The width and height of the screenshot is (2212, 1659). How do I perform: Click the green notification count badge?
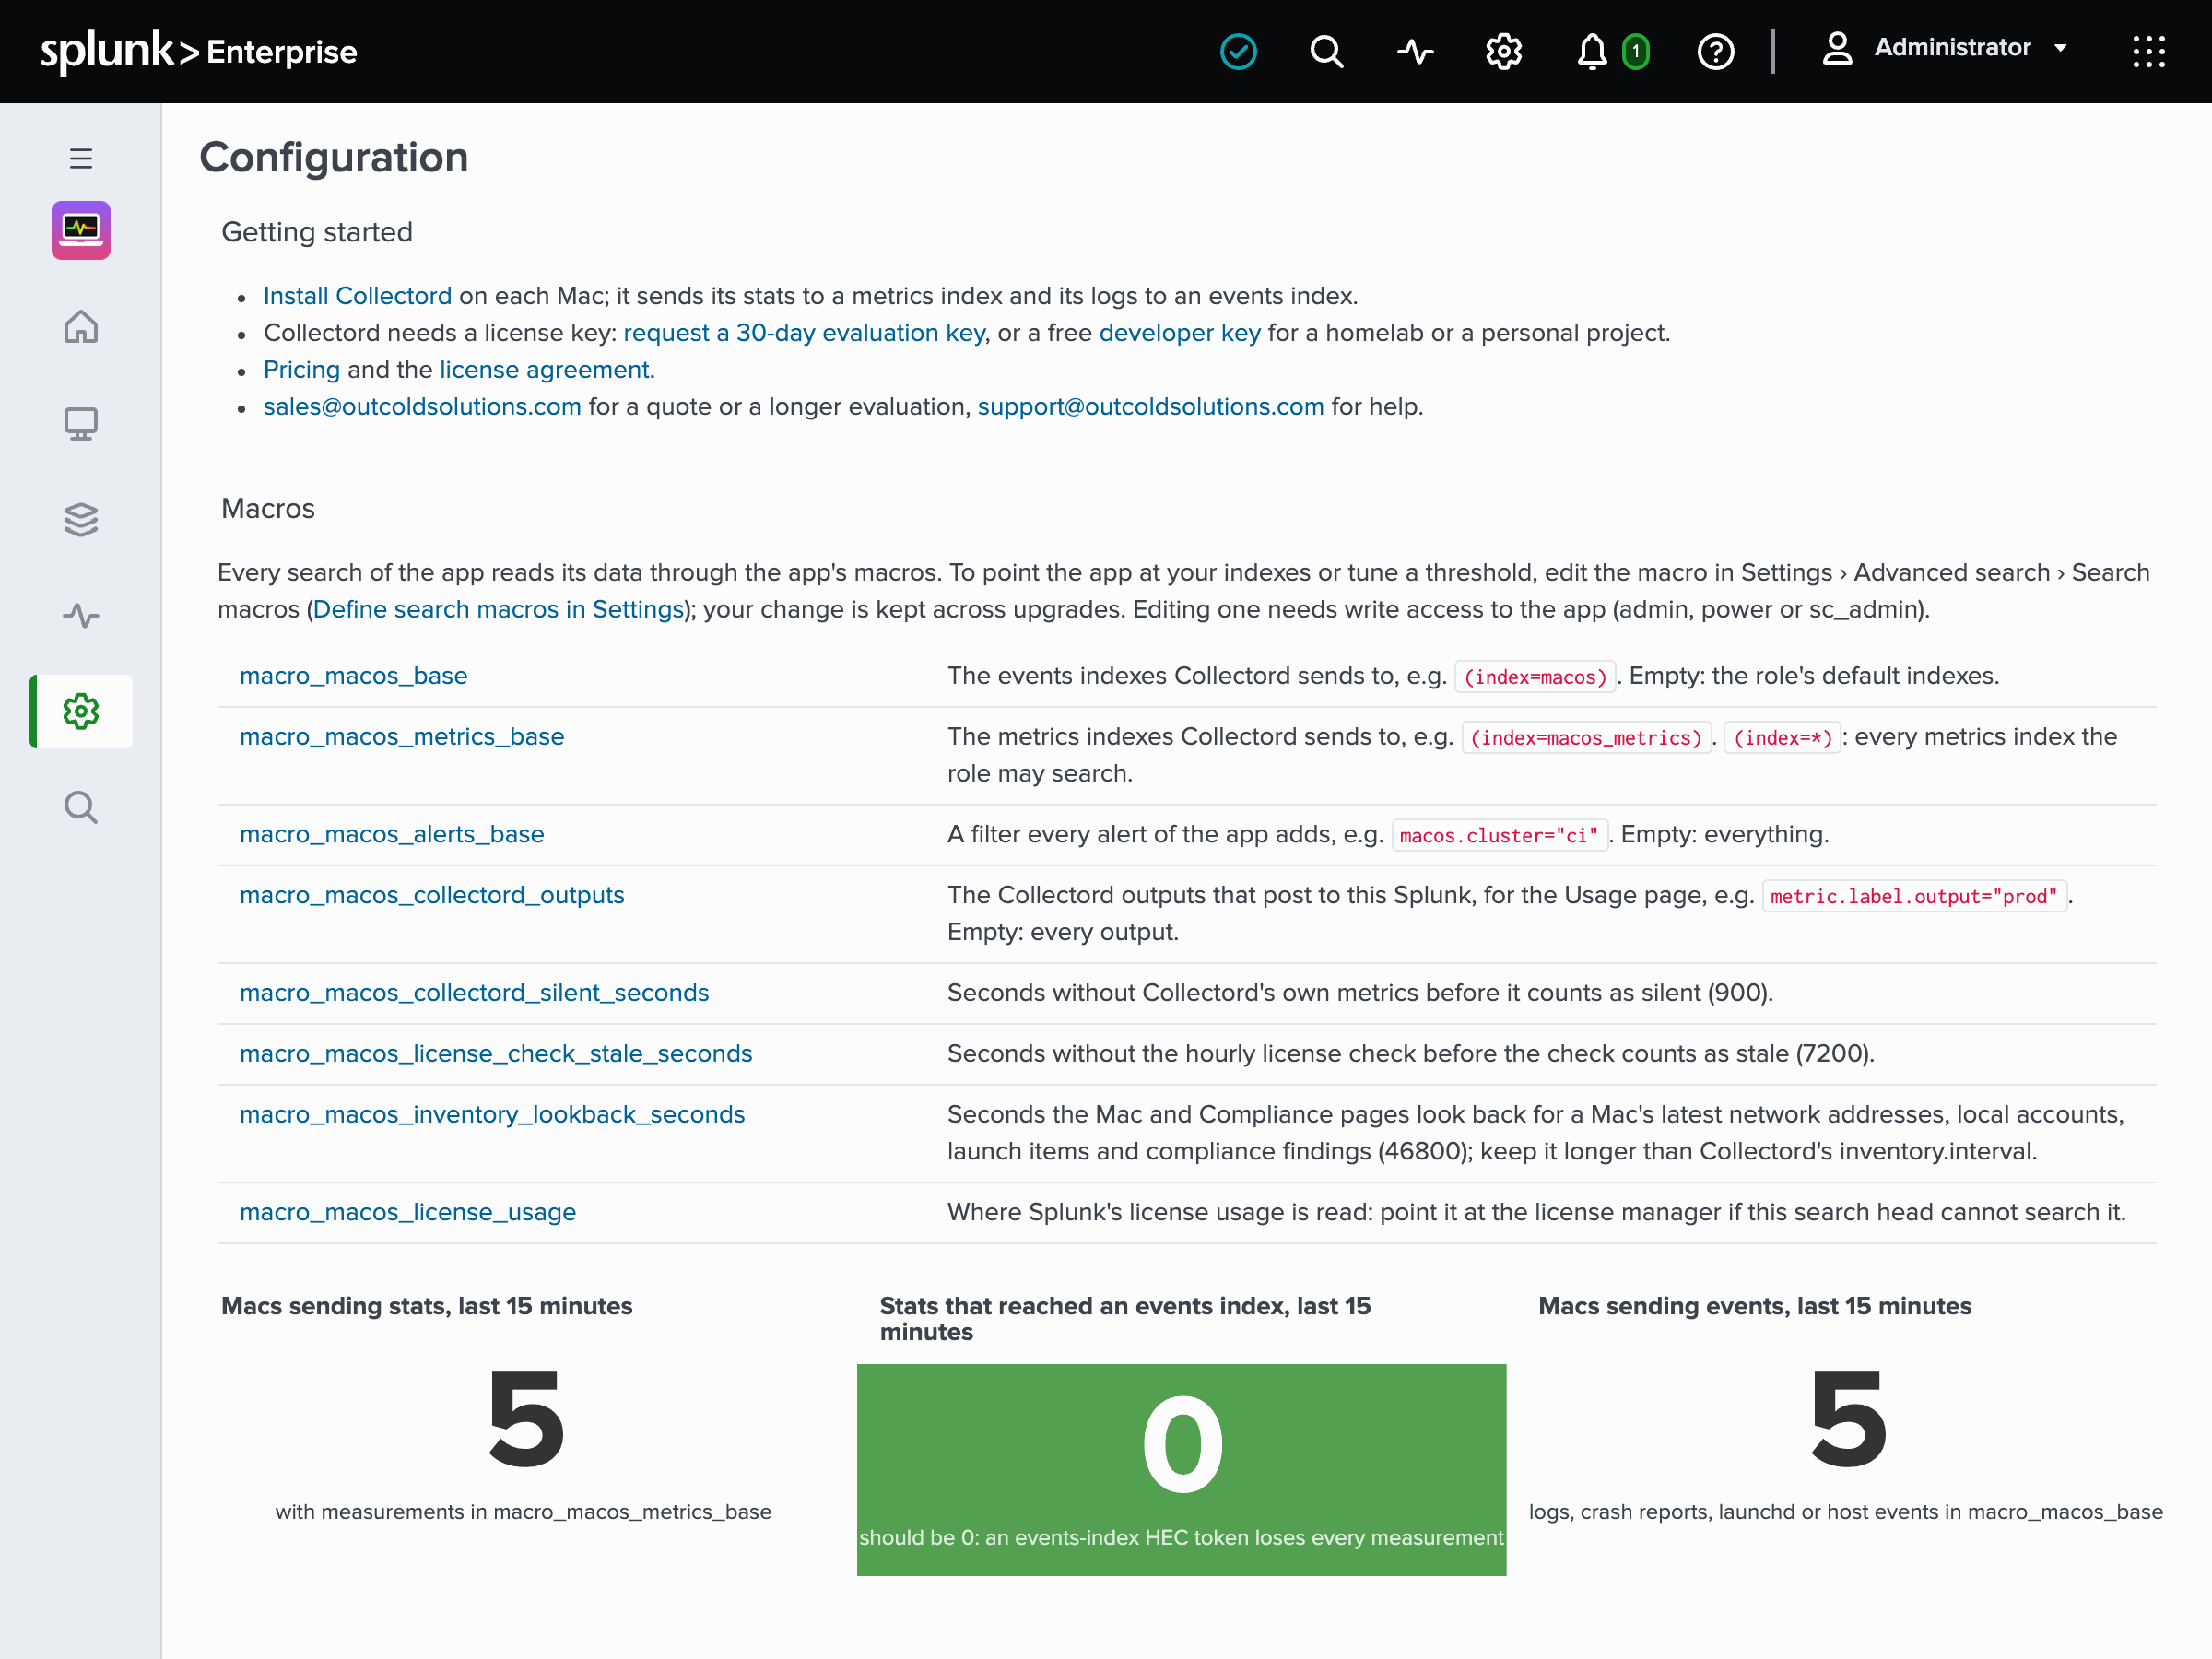(x=1636, y=51)
